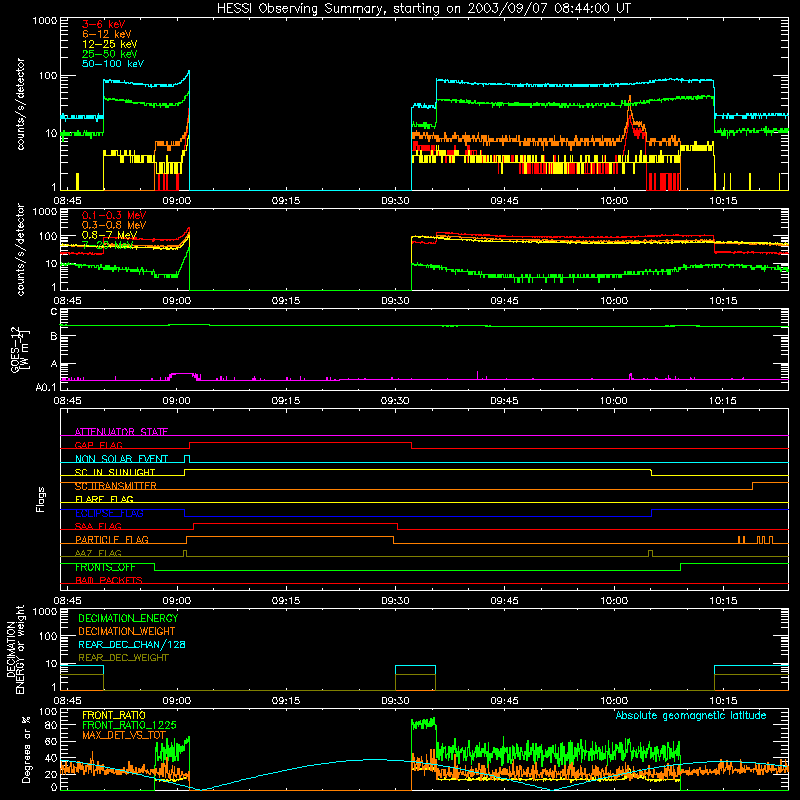Viewport: 800px width, 800px height.
Task: Select the yellow 12-25 keV legend label
Action: pos(109,44)
